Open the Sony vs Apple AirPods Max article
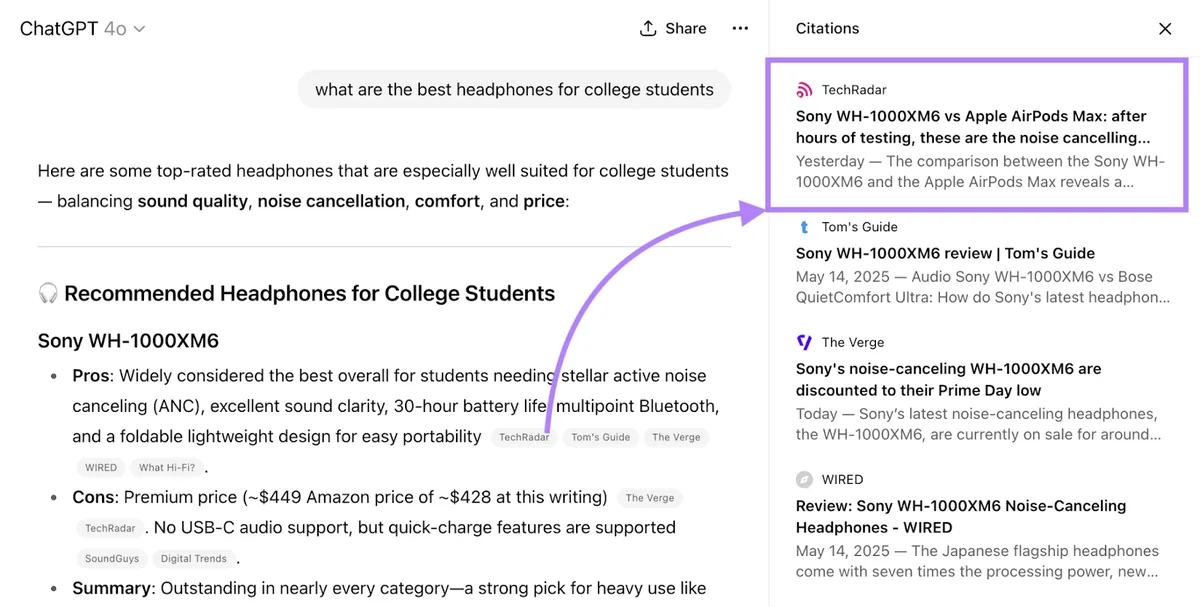Screen dimensions: 1200x607 tap(973, 127)
